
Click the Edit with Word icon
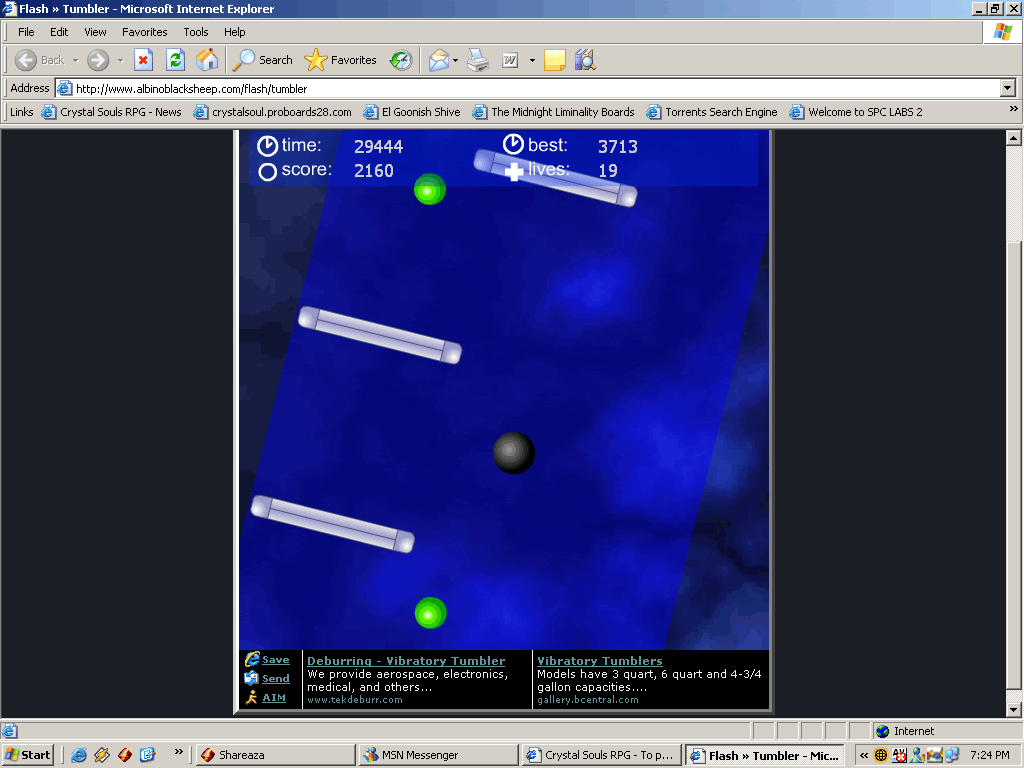click(510, 60)
